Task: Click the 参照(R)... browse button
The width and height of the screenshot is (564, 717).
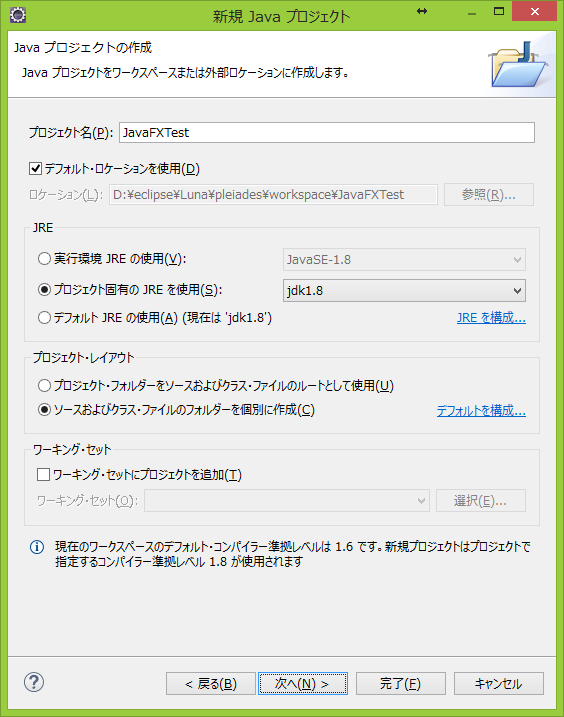Action: point(489,195)
